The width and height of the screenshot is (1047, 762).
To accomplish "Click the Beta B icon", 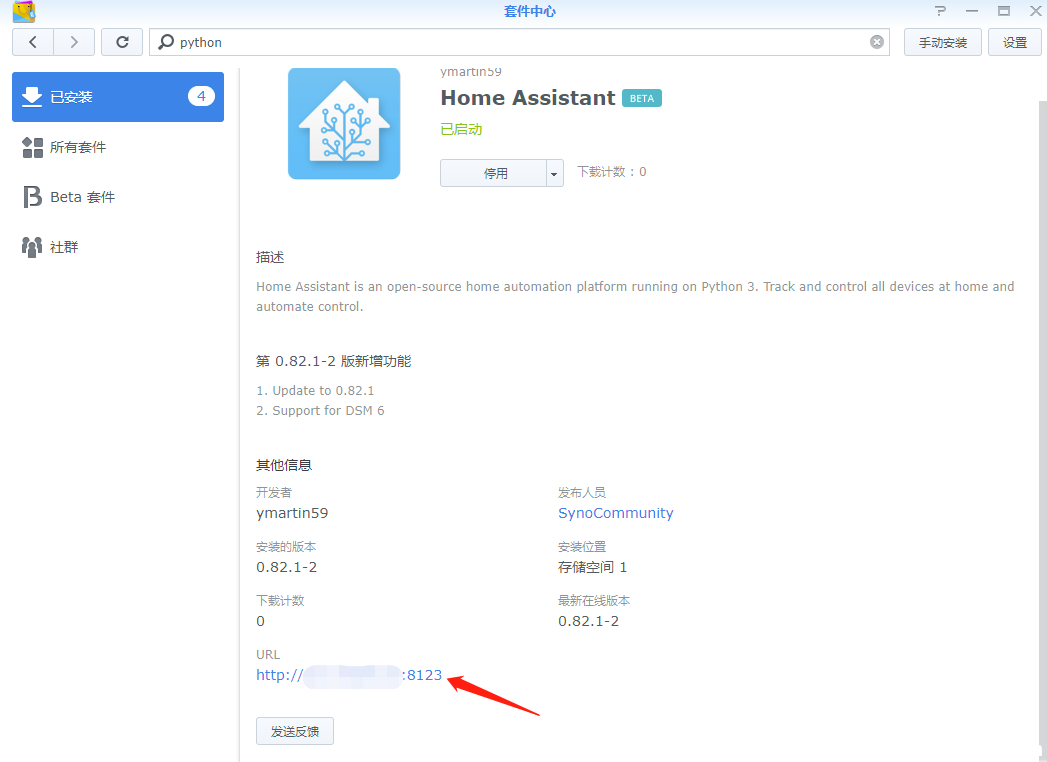I will click(32, 197).
